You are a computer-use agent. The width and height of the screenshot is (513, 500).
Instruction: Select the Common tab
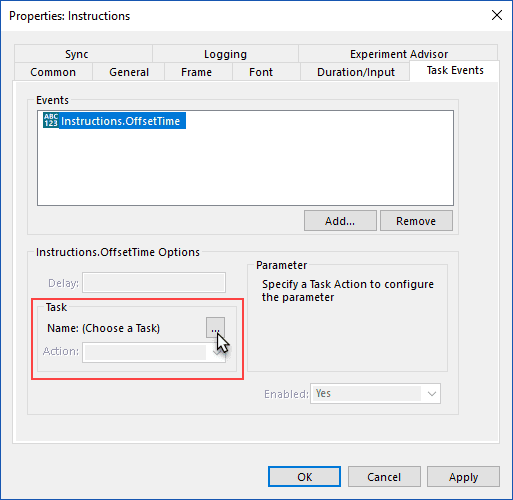coord(53,72)
